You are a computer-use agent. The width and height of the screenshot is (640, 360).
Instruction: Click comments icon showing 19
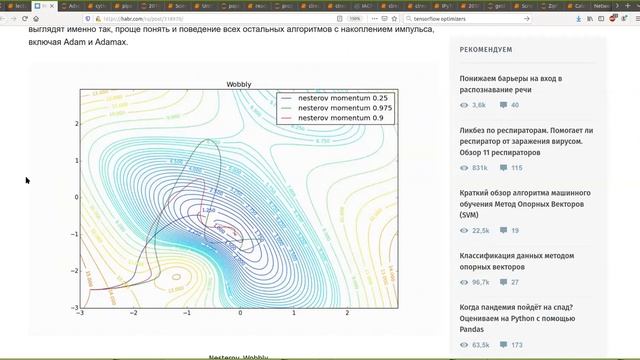click(x=503, y=230)
